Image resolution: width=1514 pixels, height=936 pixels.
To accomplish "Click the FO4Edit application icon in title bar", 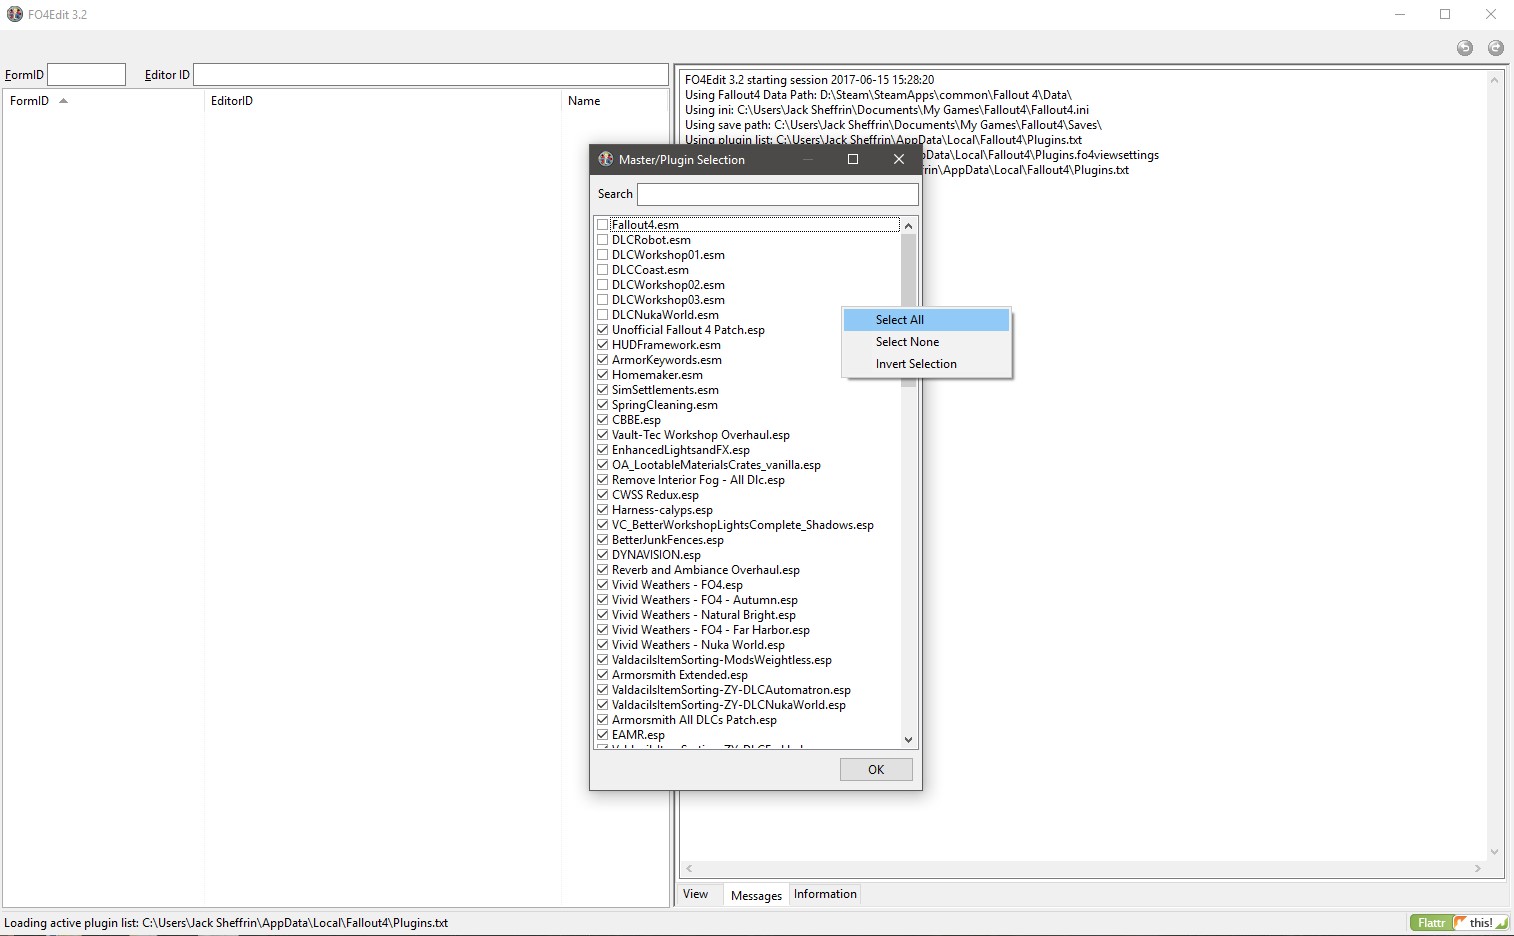I will pyautogui.click(x=15, y=14).
